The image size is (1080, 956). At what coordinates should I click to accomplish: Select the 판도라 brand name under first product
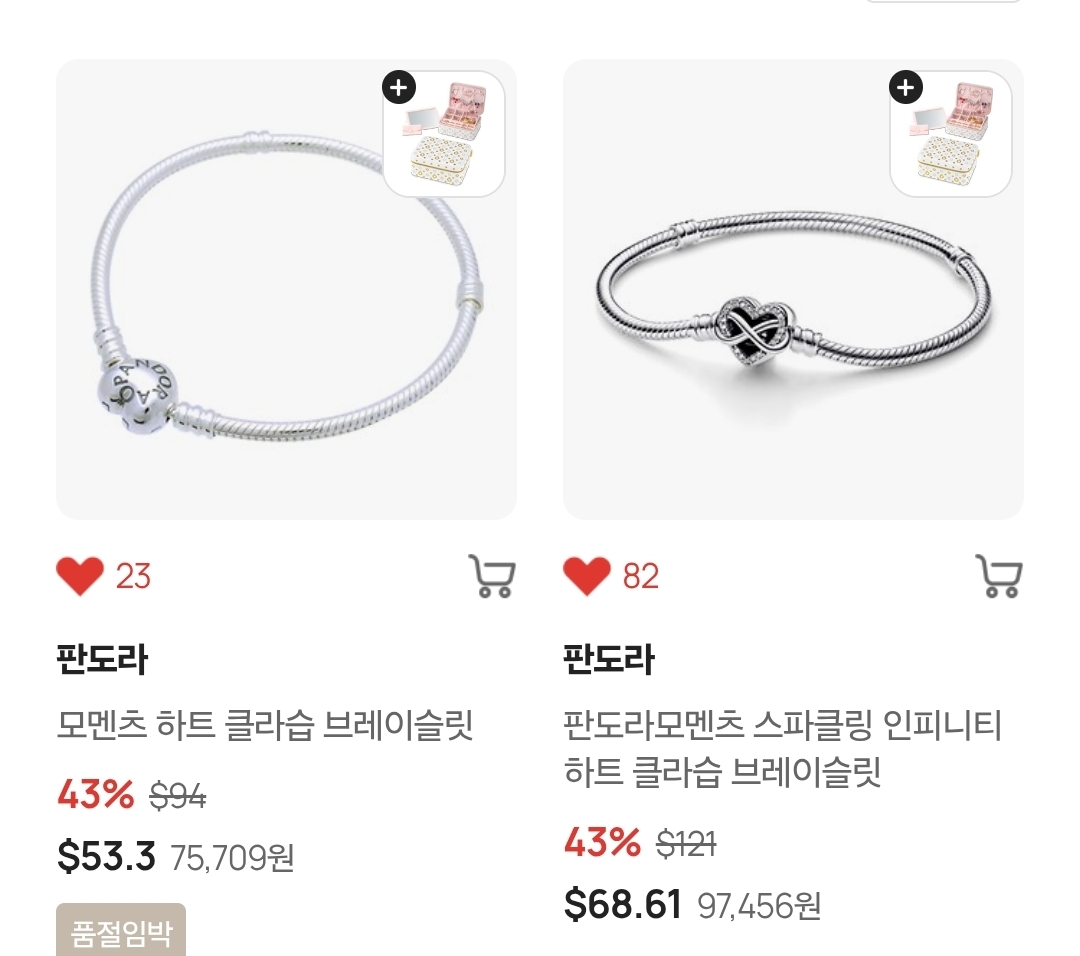tap(102, 660)
